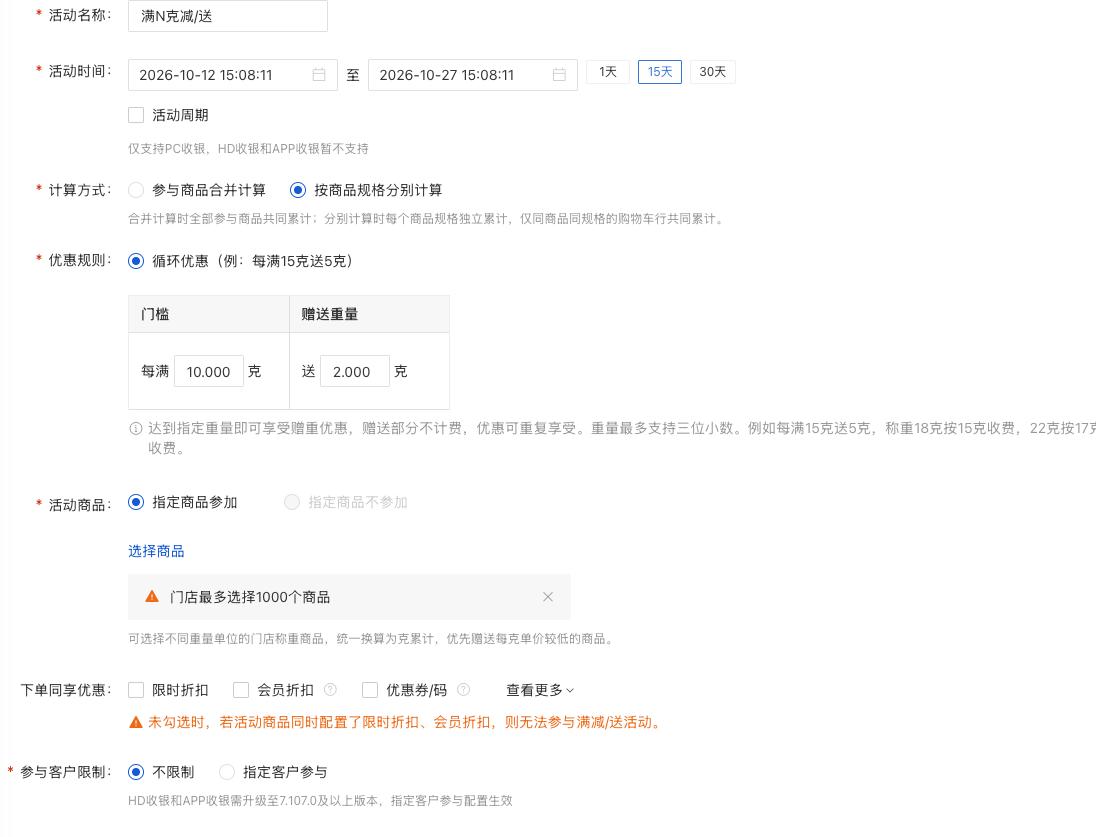Click the 赠送重量 table header
This screenshot has width=1096, height=837.
[369, 314]
